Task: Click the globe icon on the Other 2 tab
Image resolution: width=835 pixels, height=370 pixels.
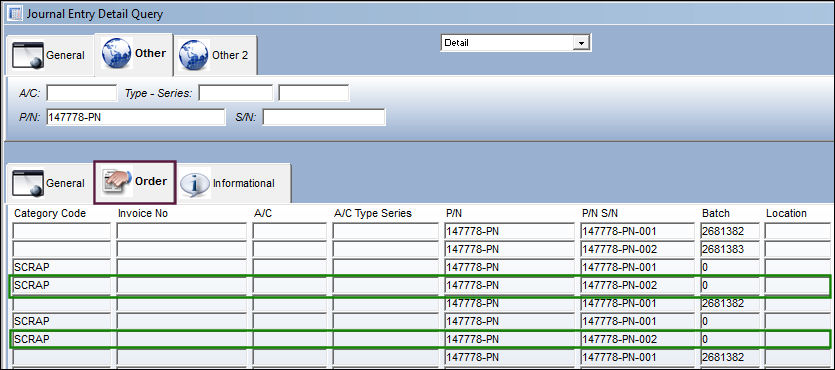Action: tap(193, 55)
